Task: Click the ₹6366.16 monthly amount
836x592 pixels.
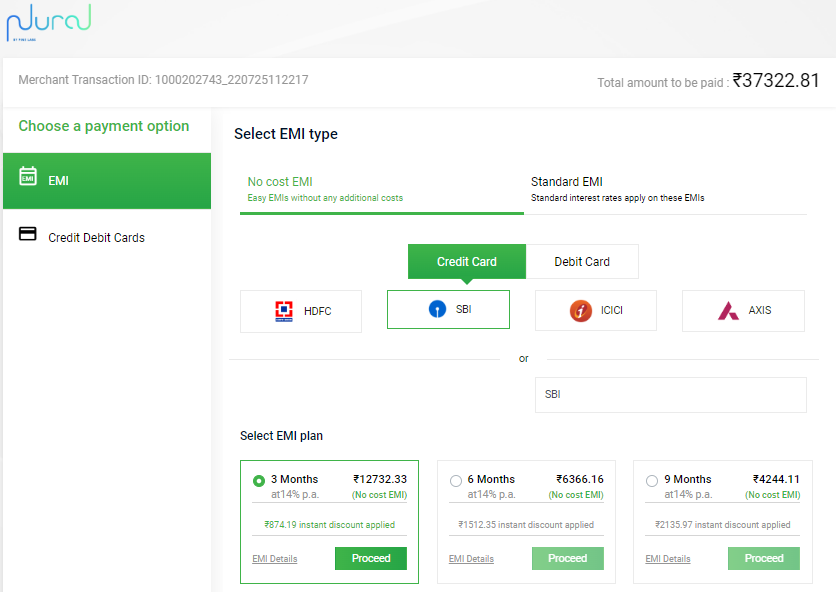Action: point(580,479)
